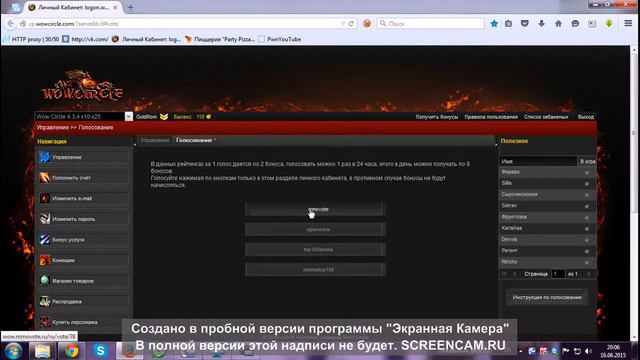Click the sidebar icon below Бонус услуги
This screenshot has width=640, height=360.
coord(44,260)
